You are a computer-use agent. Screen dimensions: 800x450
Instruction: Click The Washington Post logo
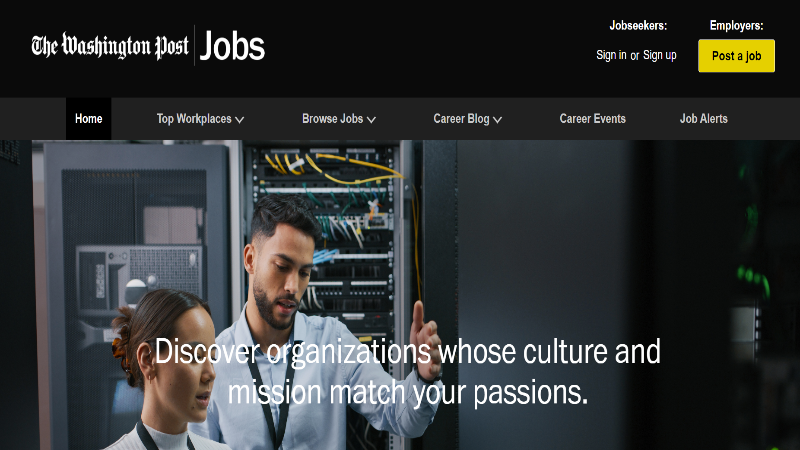click(x=110, y=46)
